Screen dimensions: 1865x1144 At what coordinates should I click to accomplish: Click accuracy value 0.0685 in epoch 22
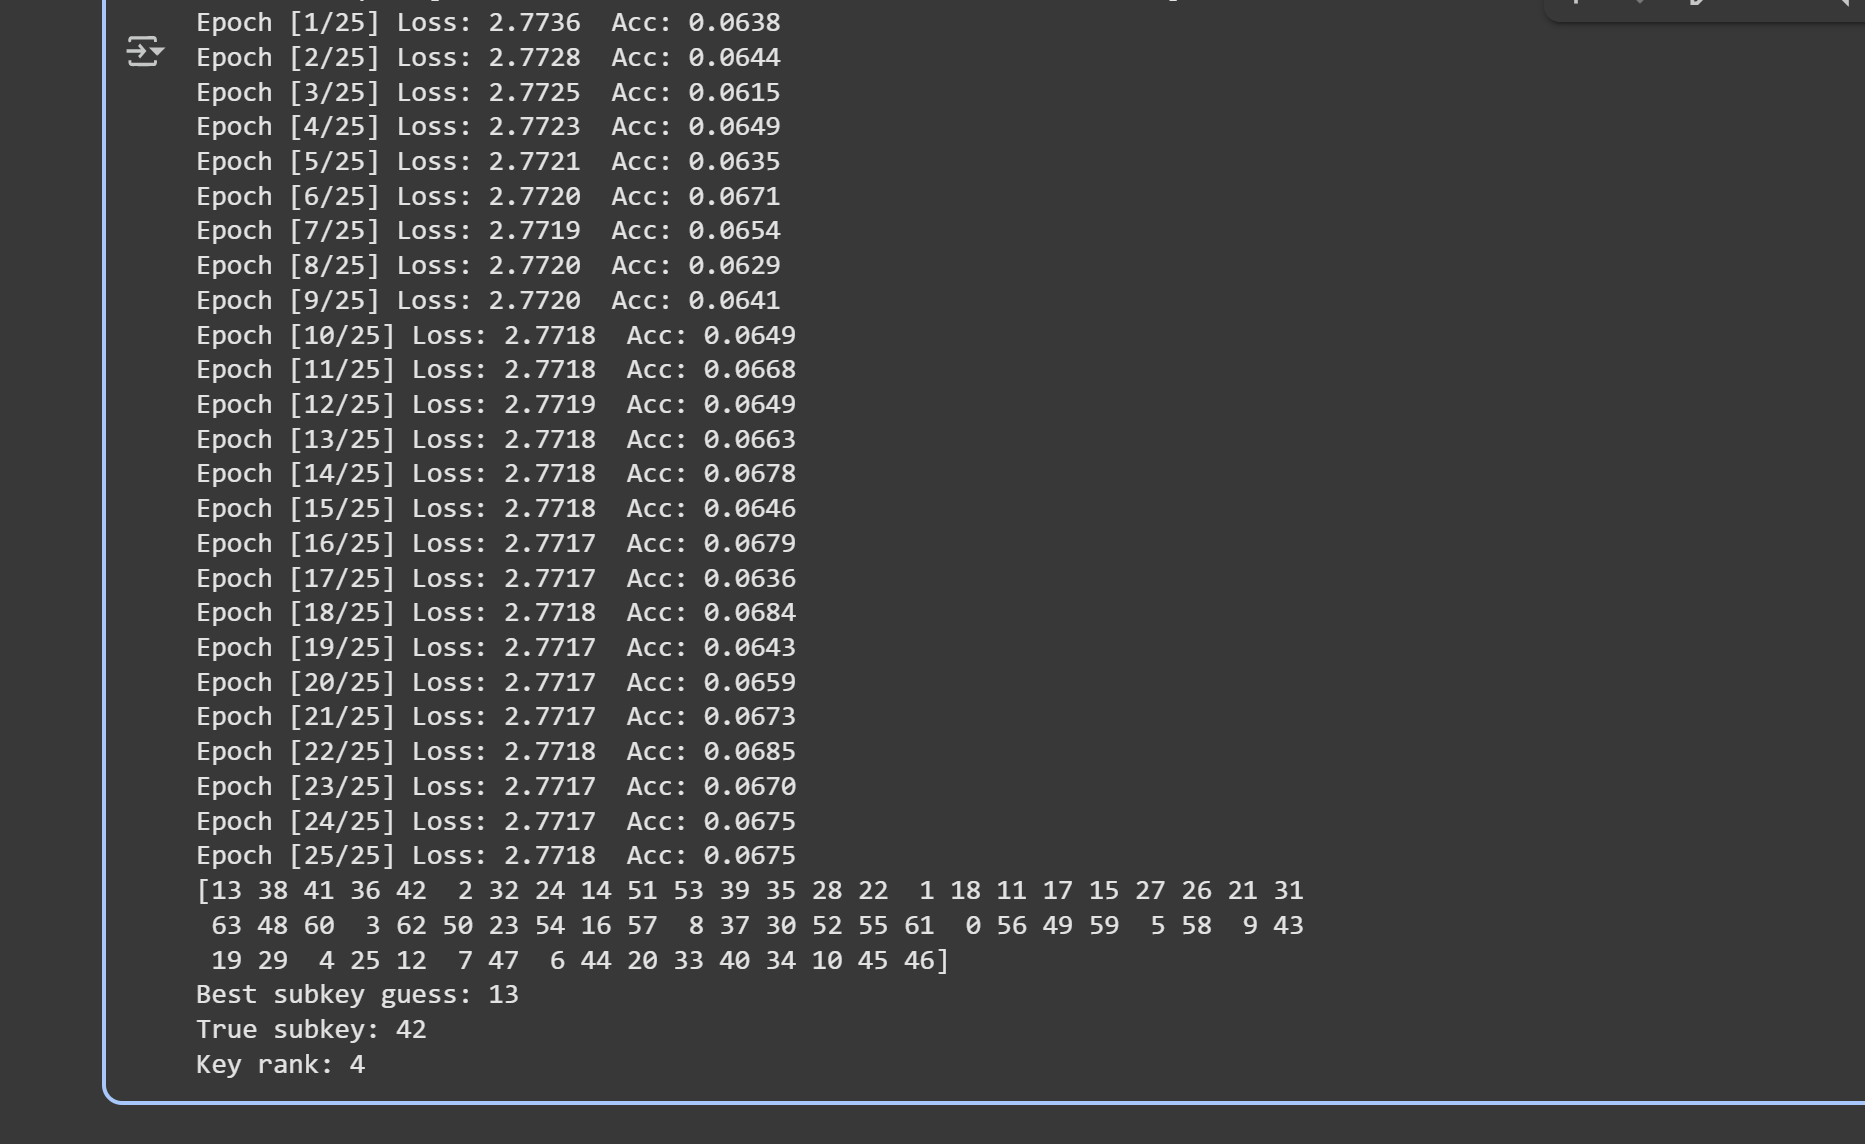(x=749, y=752)
